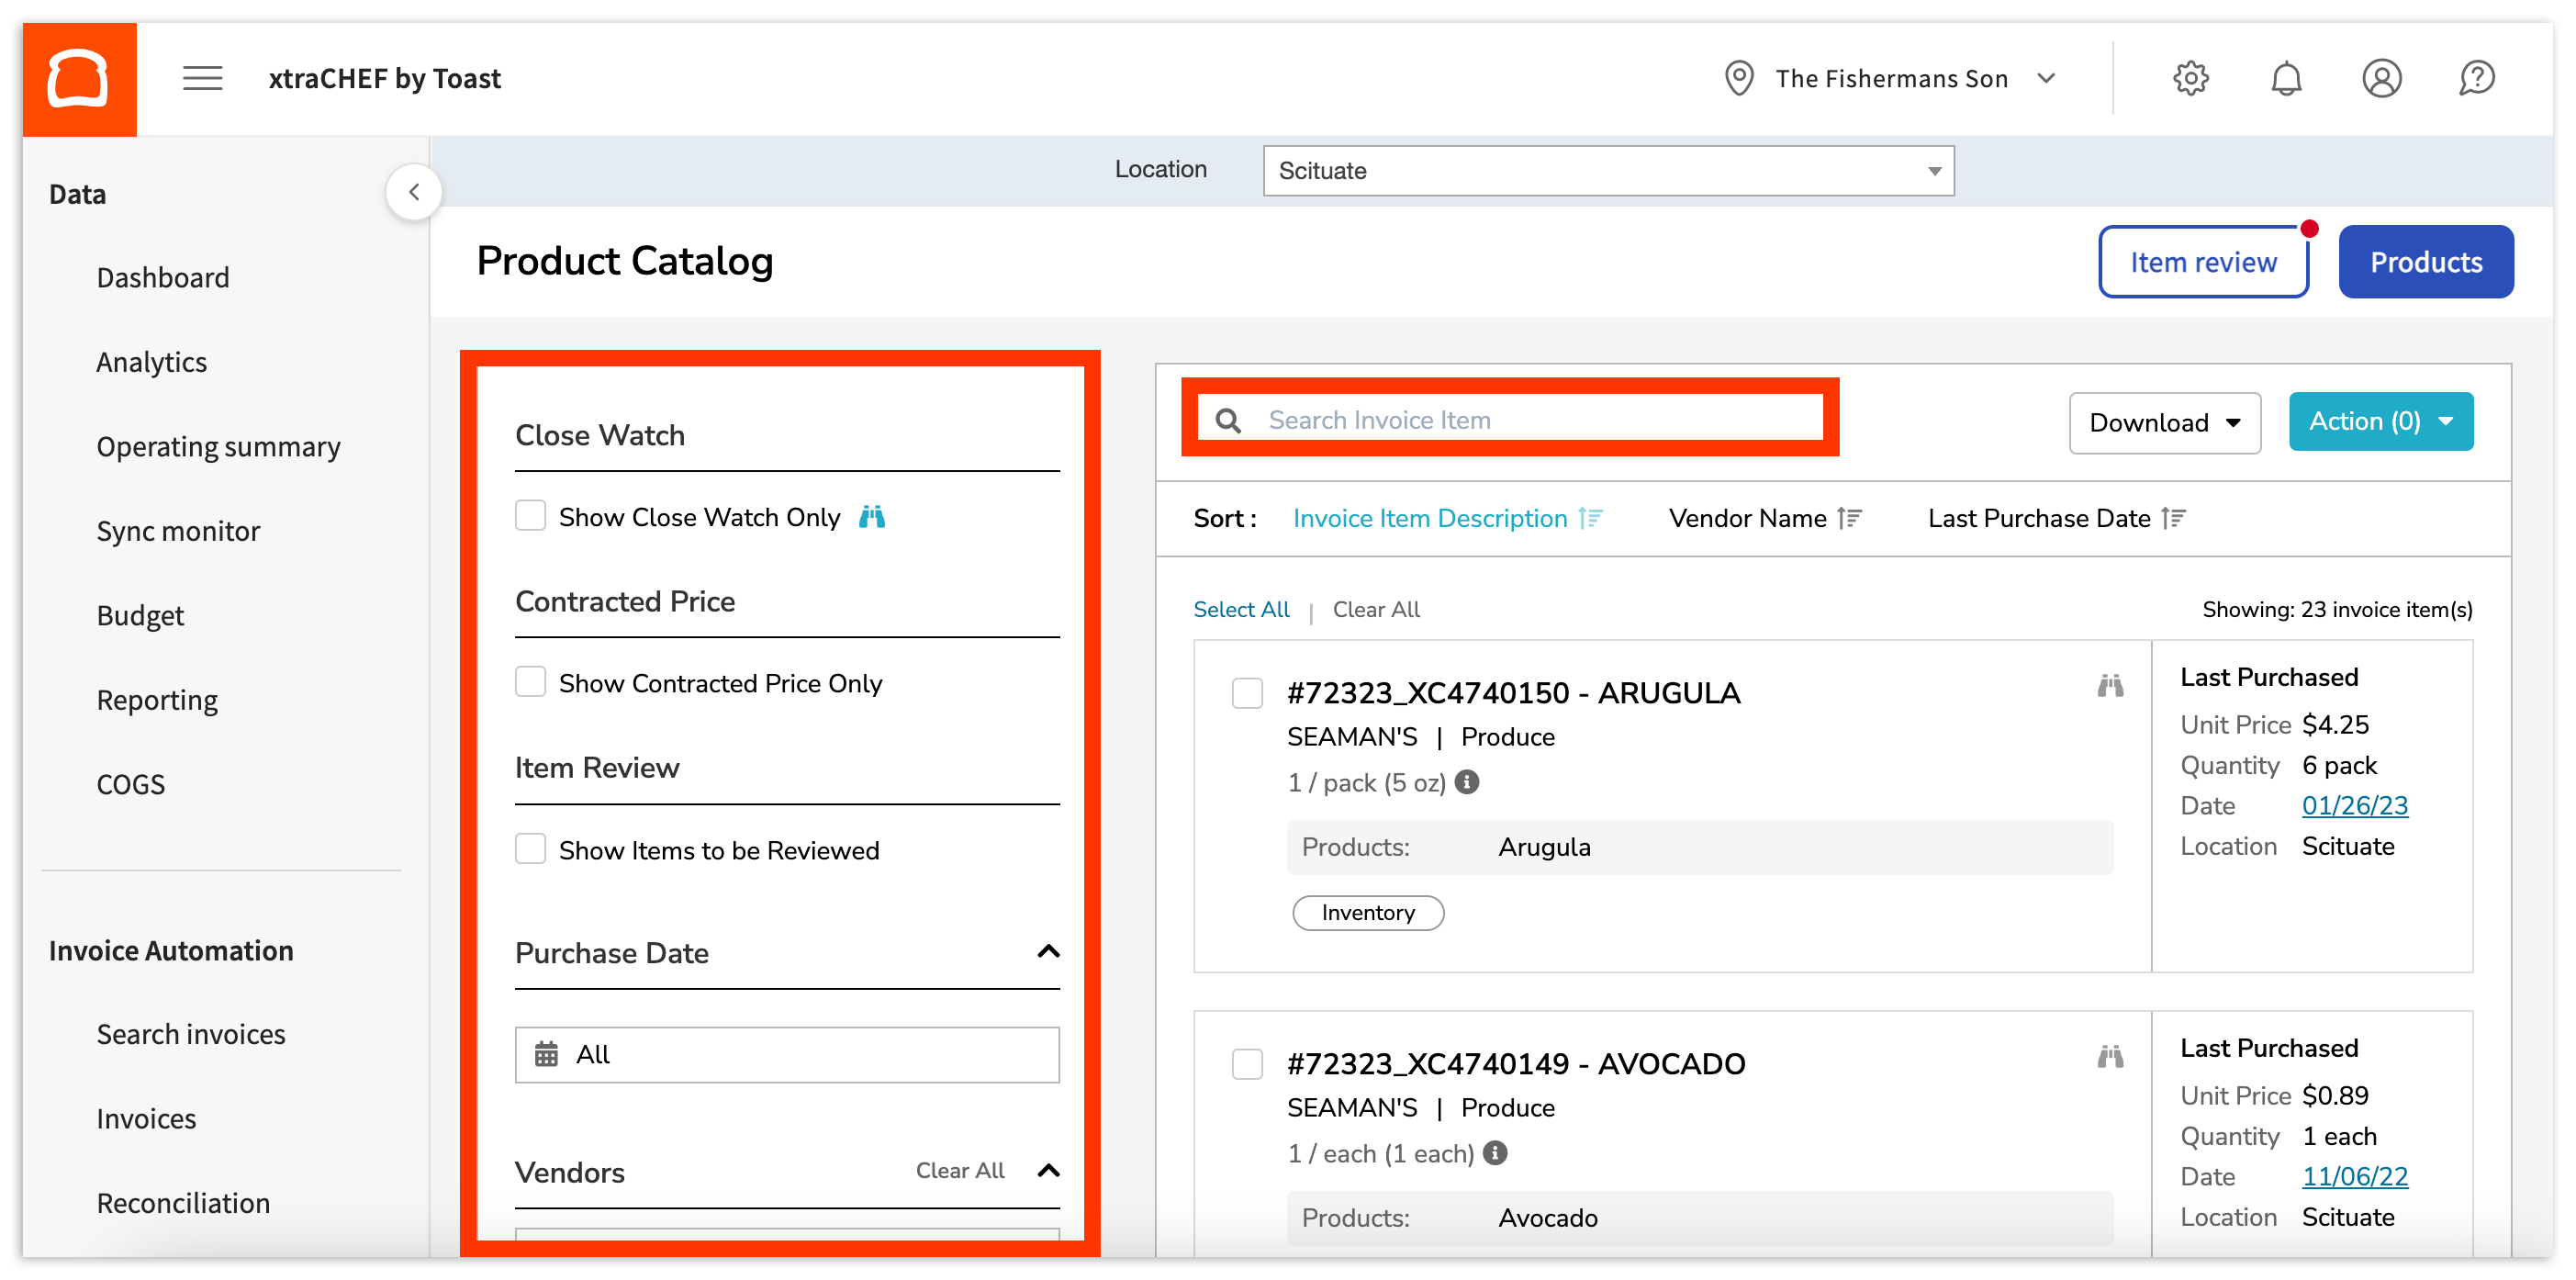The height and width of the screenshot is (1280, 2576).
Task: Open Reporting in the sidebar
Action: pos(156,699)
